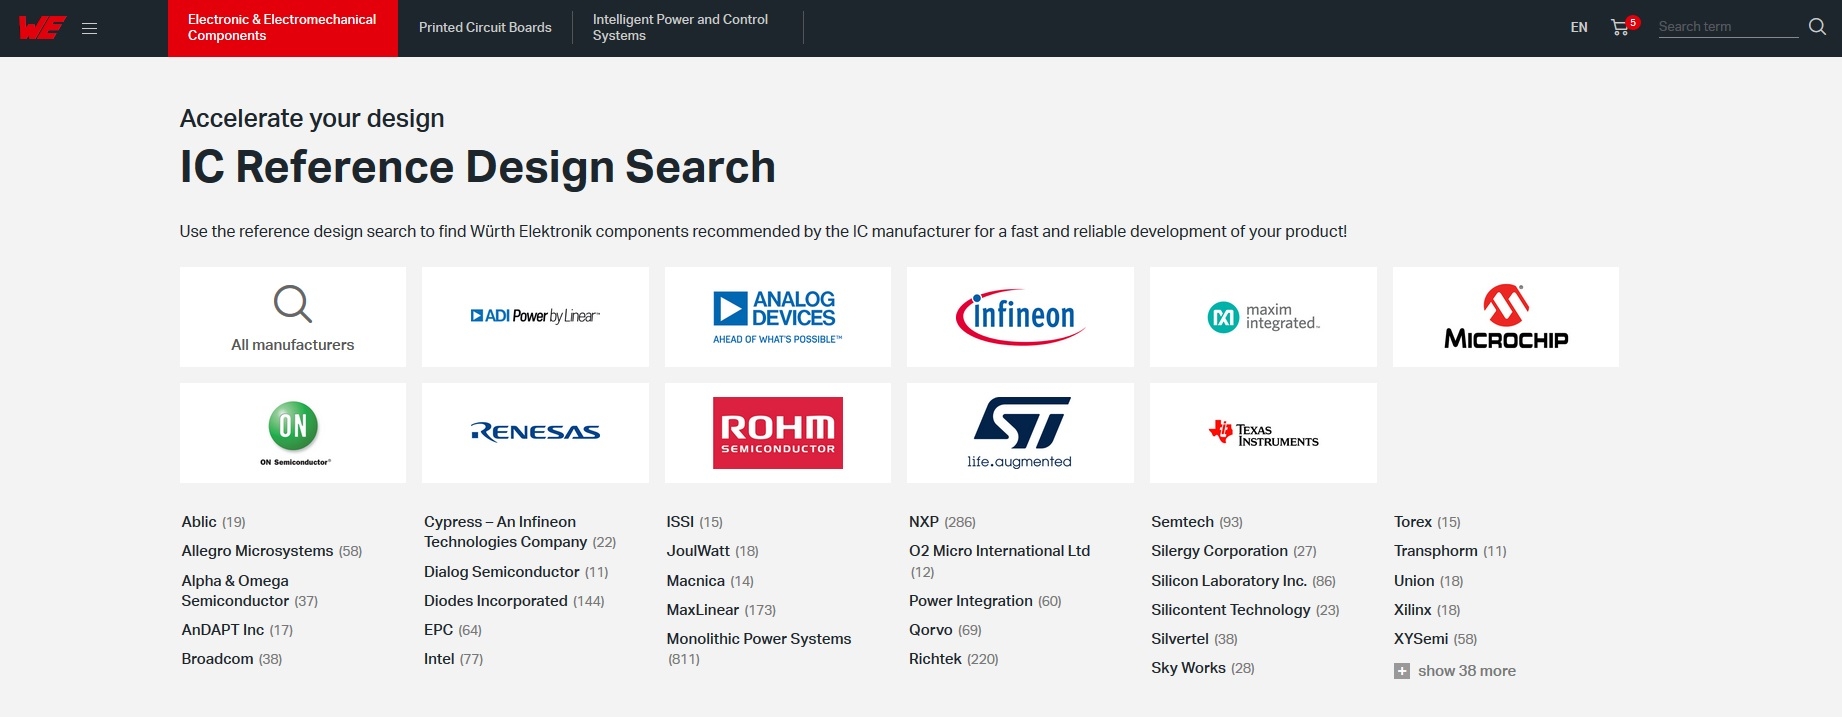Select the Texas Instruments logo tile
1842x717 pixels.
[1263, 433]
